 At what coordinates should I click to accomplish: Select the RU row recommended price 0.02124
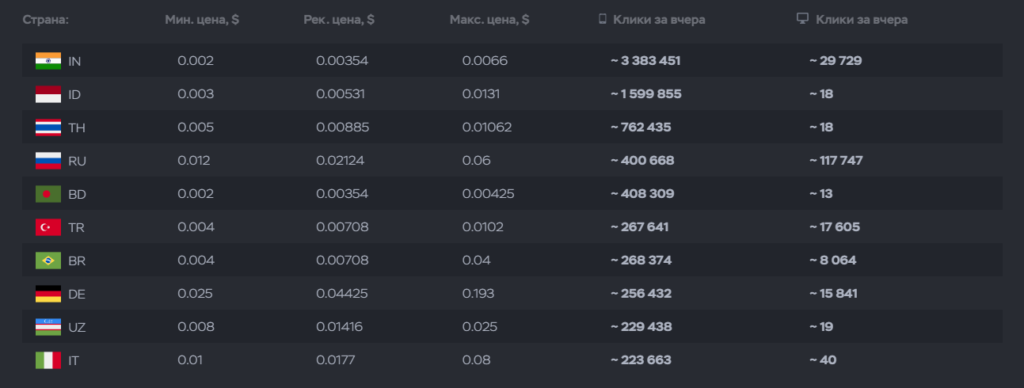pyautogui.click(x=340, y=161)
